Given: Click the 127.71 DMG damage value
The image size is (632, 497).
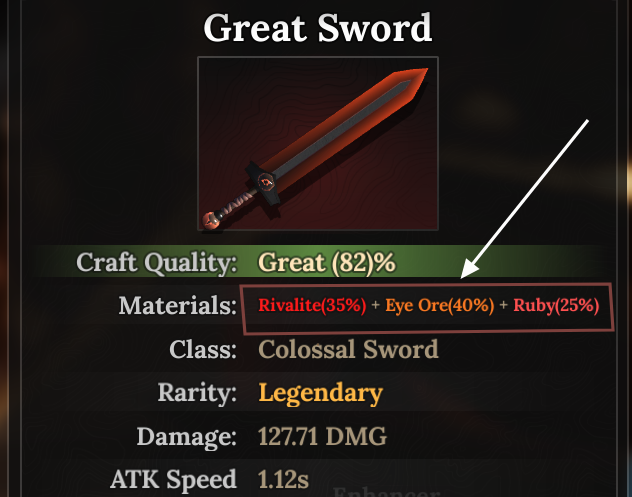Looking at the screenshot, I should coord(322,436).
